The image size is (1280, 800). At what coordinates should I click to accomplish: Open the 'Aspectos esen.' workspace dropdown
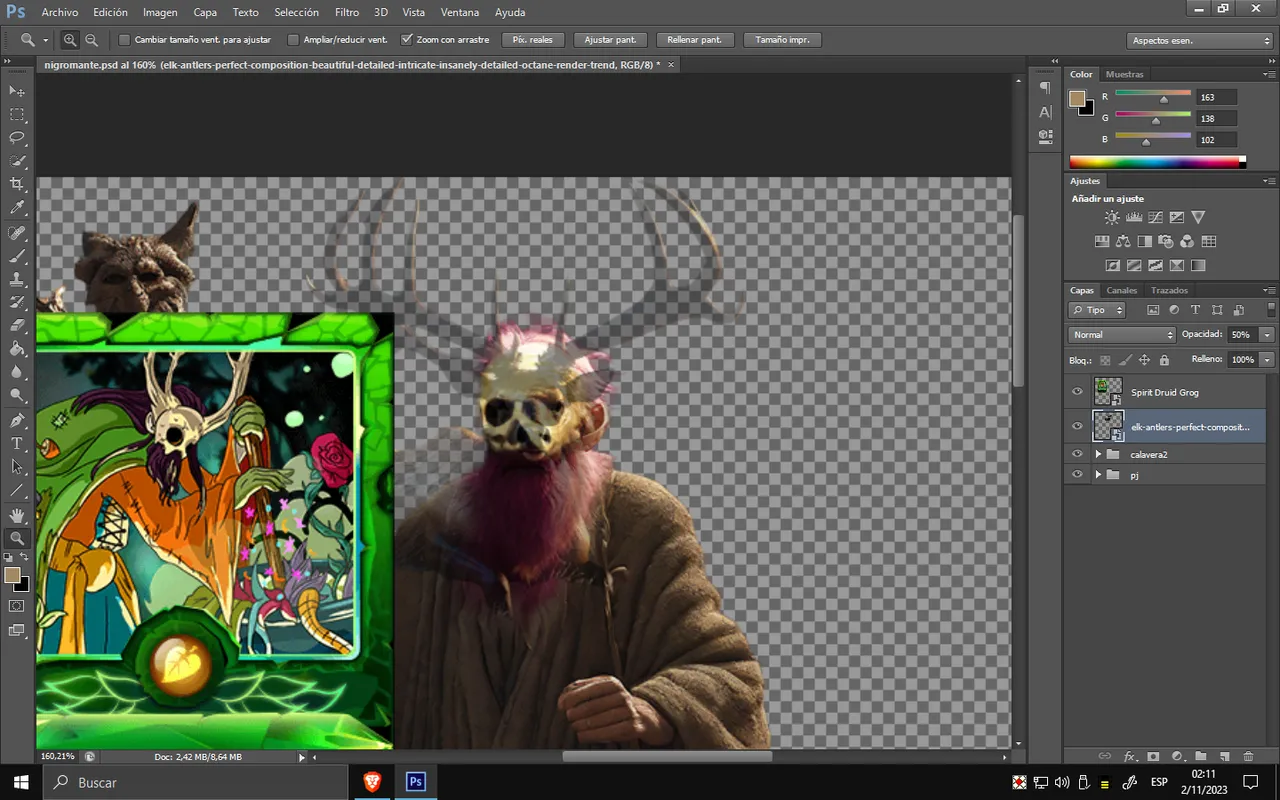tap(1199, 41)
